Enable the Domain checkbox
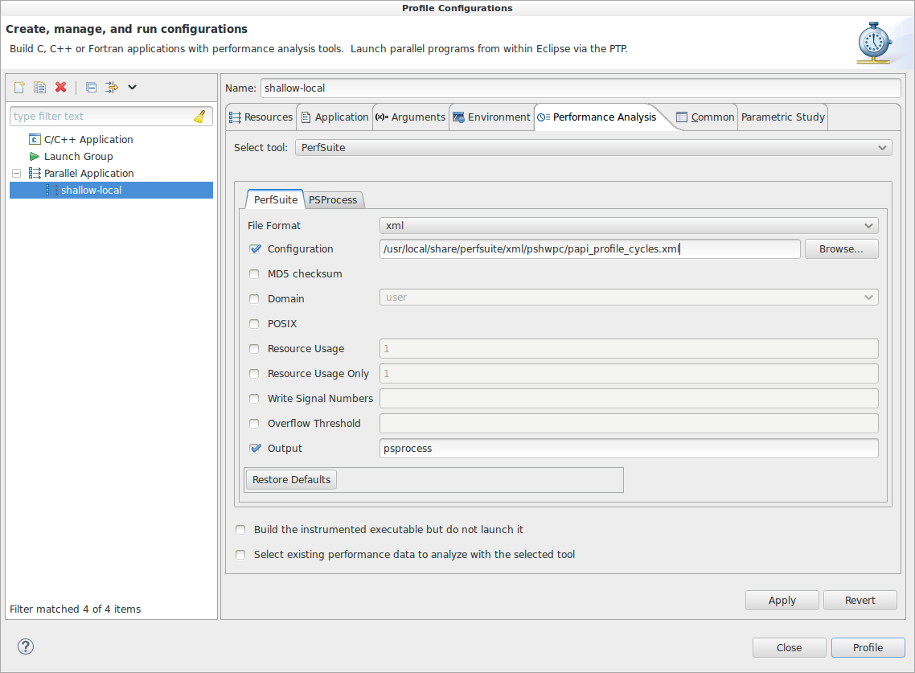This screenshot has height=673, width=915. coord(254,299)
